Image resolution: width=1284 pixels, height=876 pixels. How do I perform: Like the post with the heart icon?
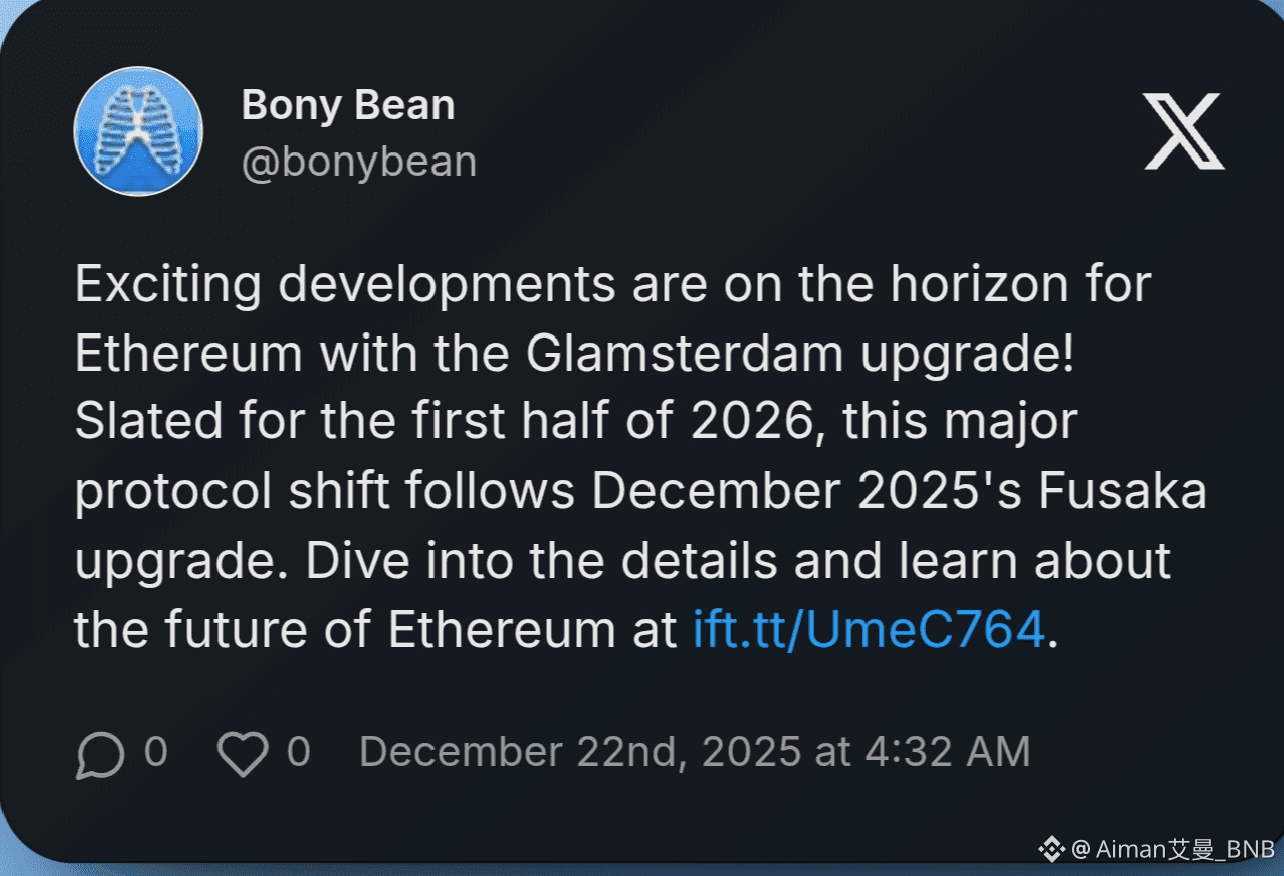[x=243, y=754]
